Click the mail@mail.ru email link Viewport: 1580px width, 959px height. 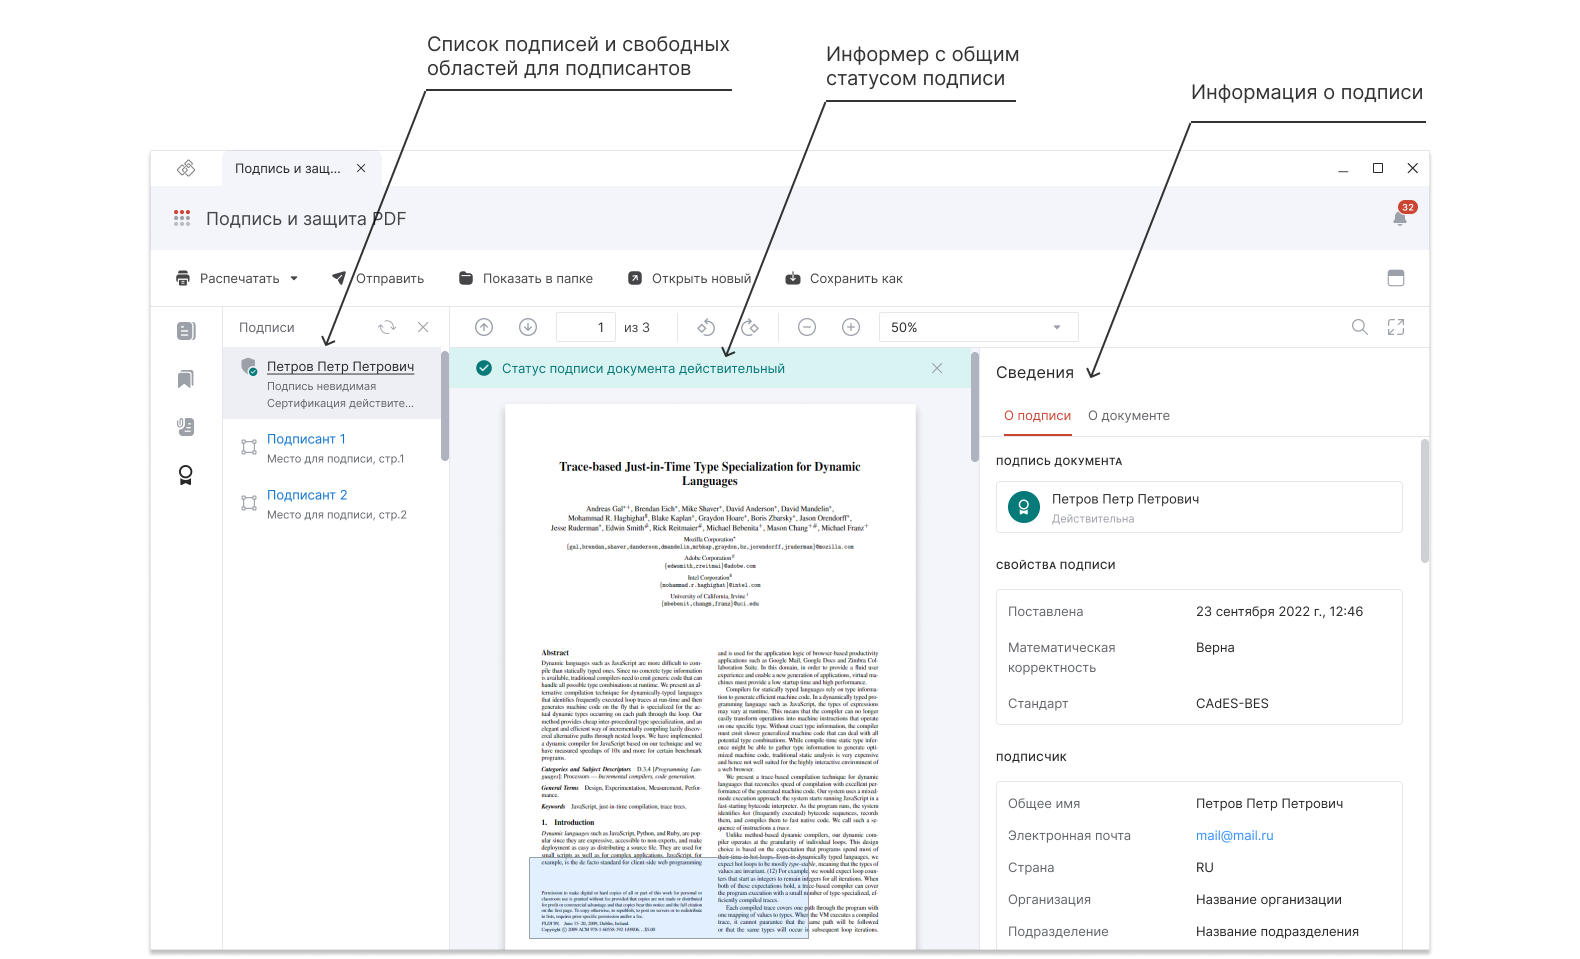pyautogui.click(x=1235, y=835)
